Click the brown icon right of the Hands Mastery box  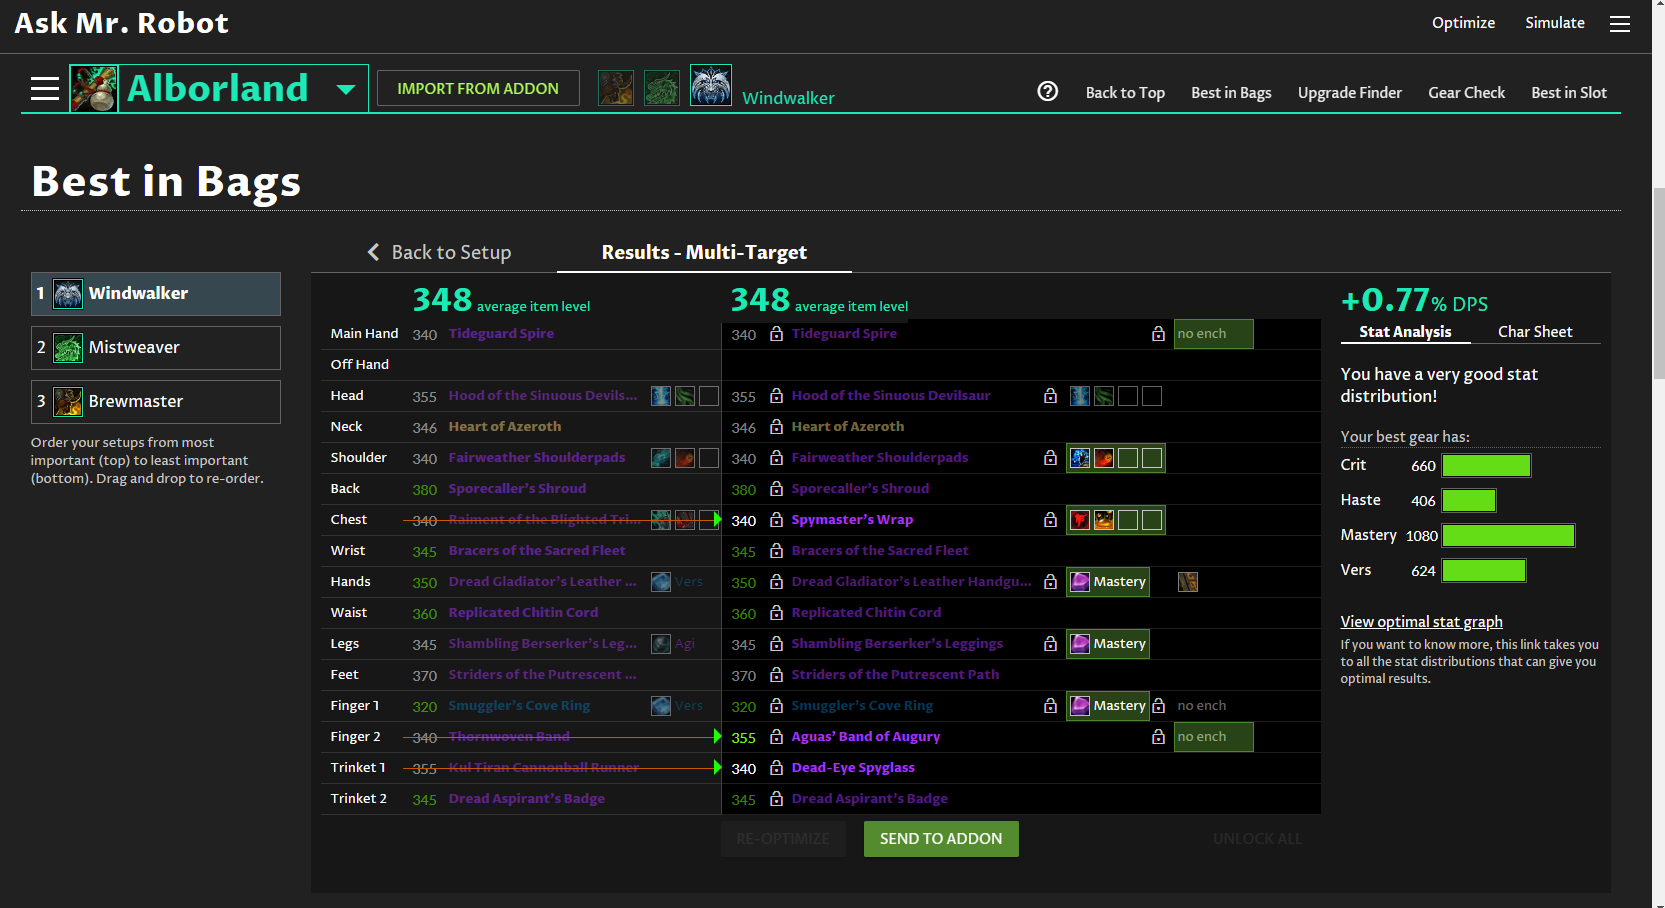coord(1188,582)
